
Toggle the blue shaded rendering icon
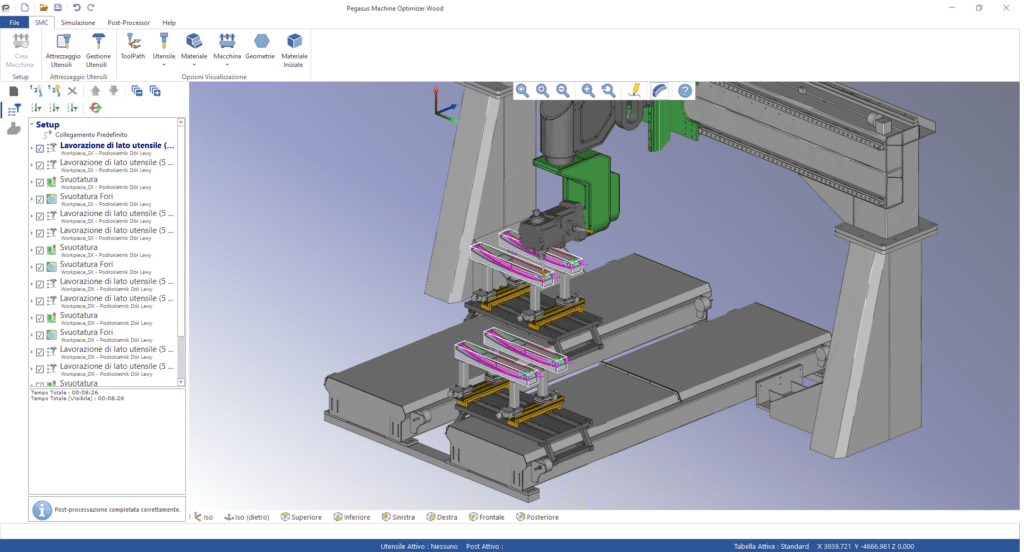click(660, 91)
